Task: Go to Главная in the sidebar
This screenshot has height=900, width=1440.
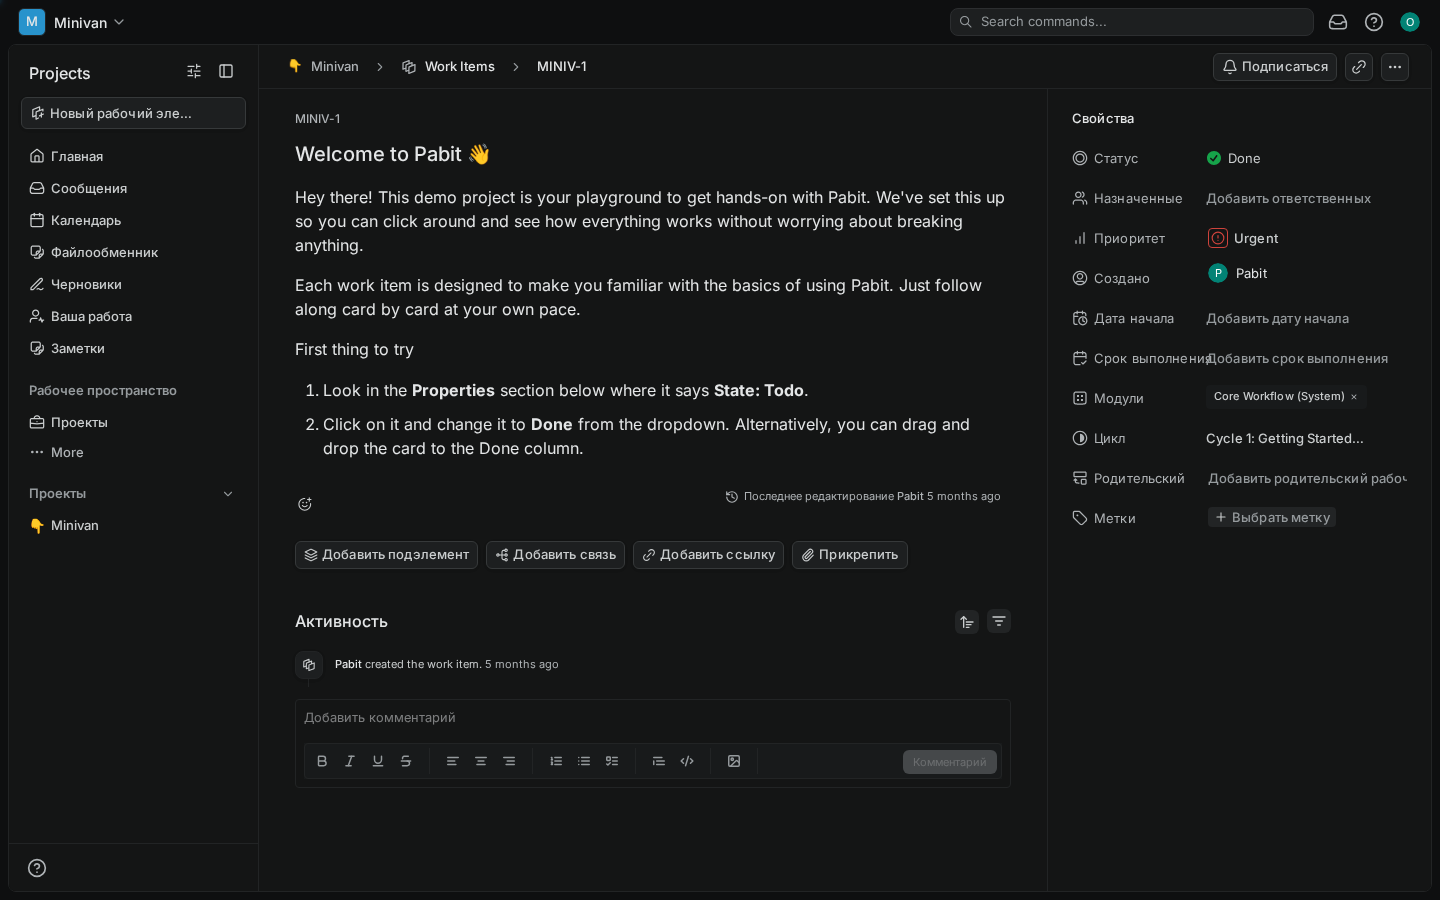Action: 133,156
